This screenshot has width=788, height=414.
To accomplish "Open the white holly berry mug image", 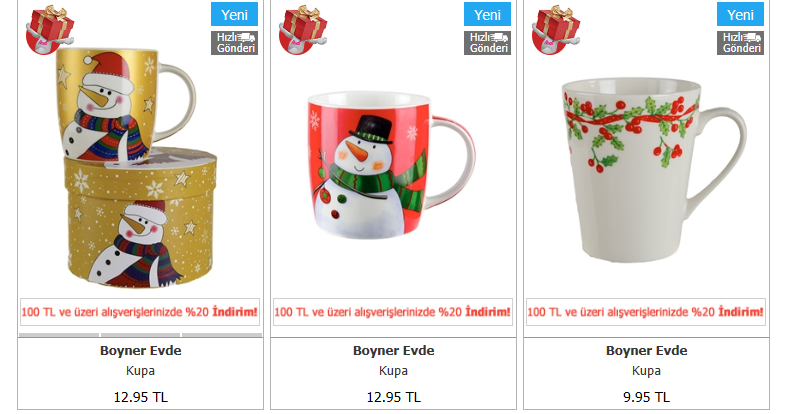I will pyautogui.click(x=654, y=170).
